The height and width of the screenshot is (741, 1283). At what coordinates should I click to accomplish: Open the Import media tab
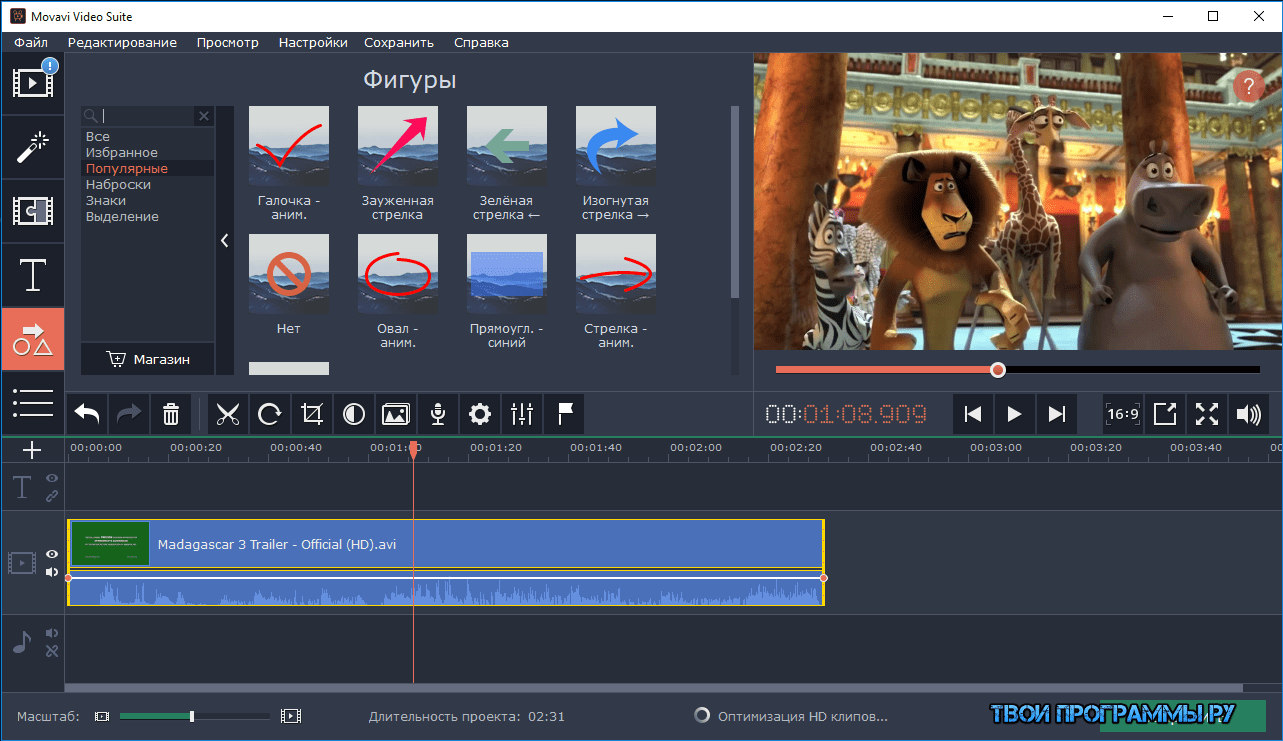[32, 84]
